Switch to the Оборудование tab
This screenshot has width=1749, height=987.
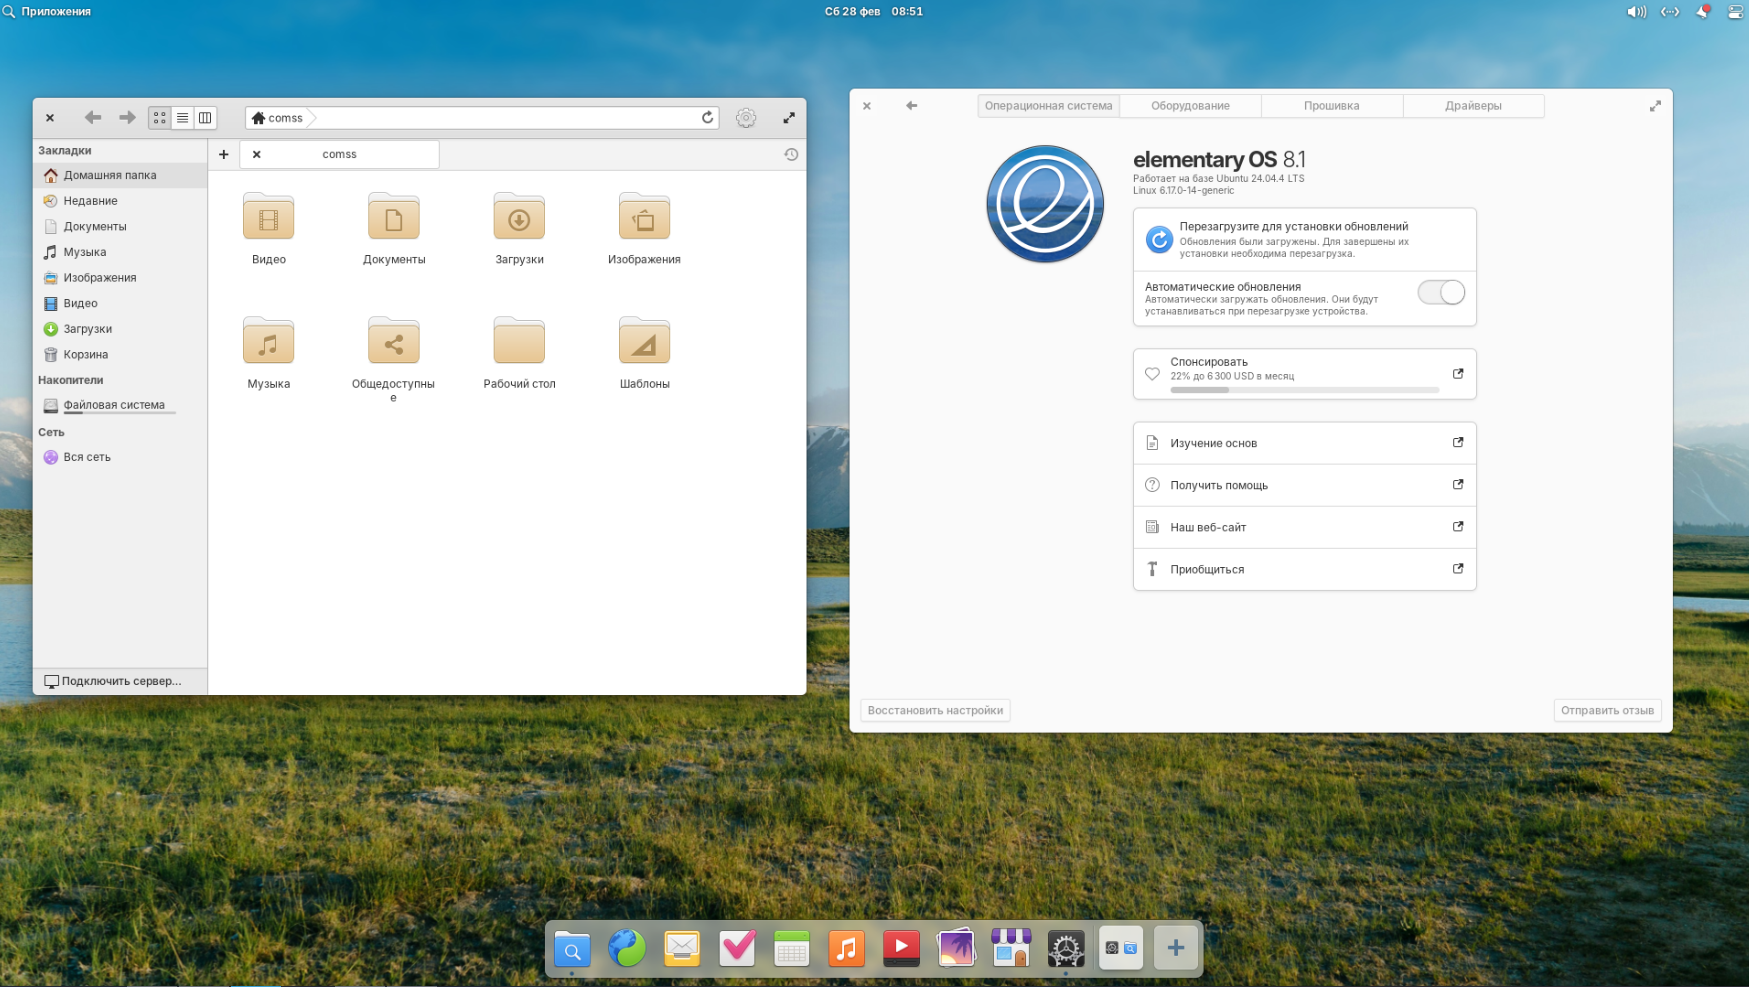pyautogui.click(x=1190, y=106)
